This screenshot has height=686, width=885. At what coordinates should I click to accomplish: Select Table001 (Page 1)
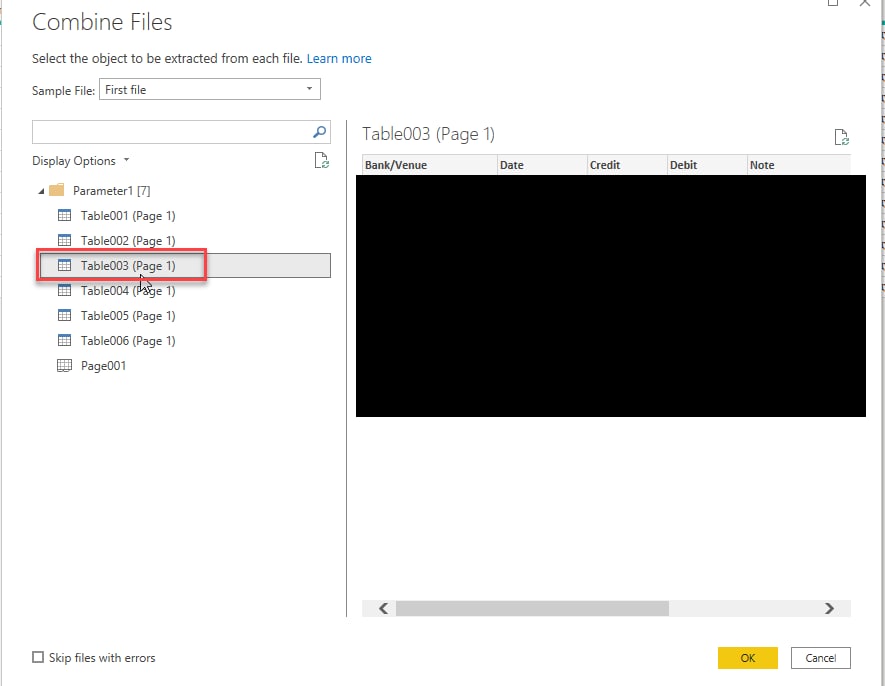(x=128, y=216)
